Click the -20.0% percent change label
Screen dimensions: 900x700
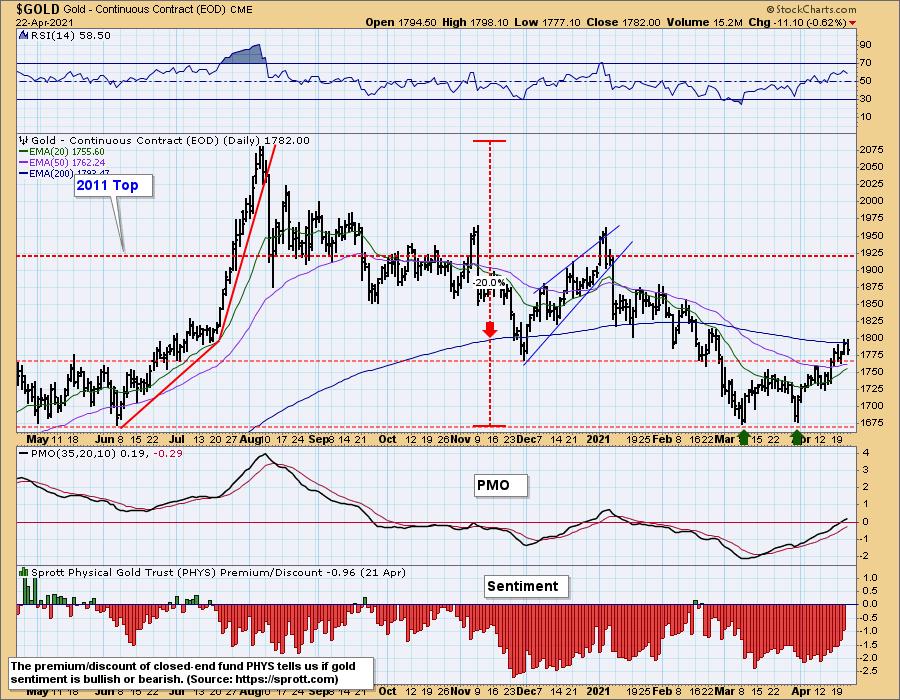[489, 282]
